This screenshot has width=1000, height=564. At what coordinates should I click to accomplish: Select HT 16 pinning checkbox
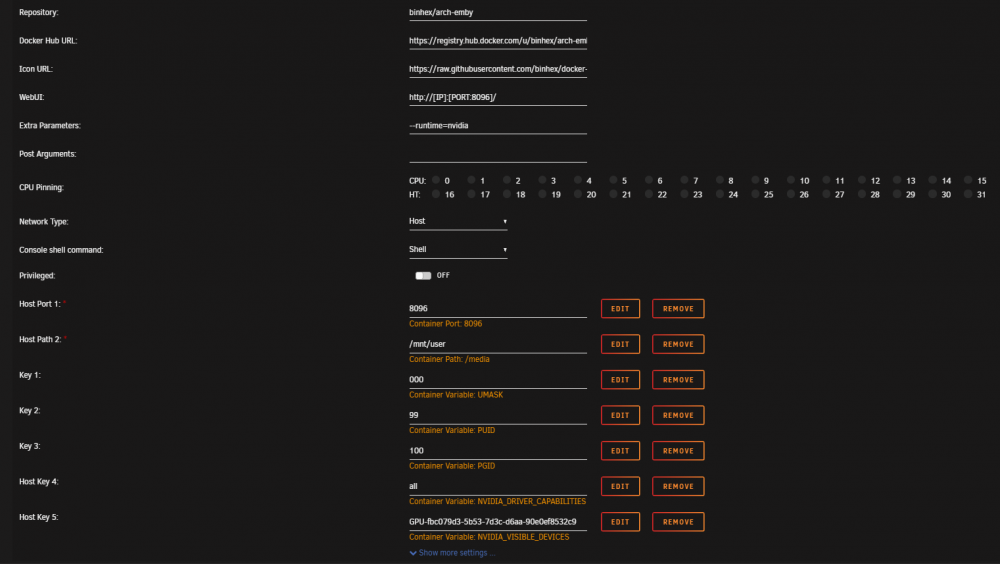coord(436,194)
